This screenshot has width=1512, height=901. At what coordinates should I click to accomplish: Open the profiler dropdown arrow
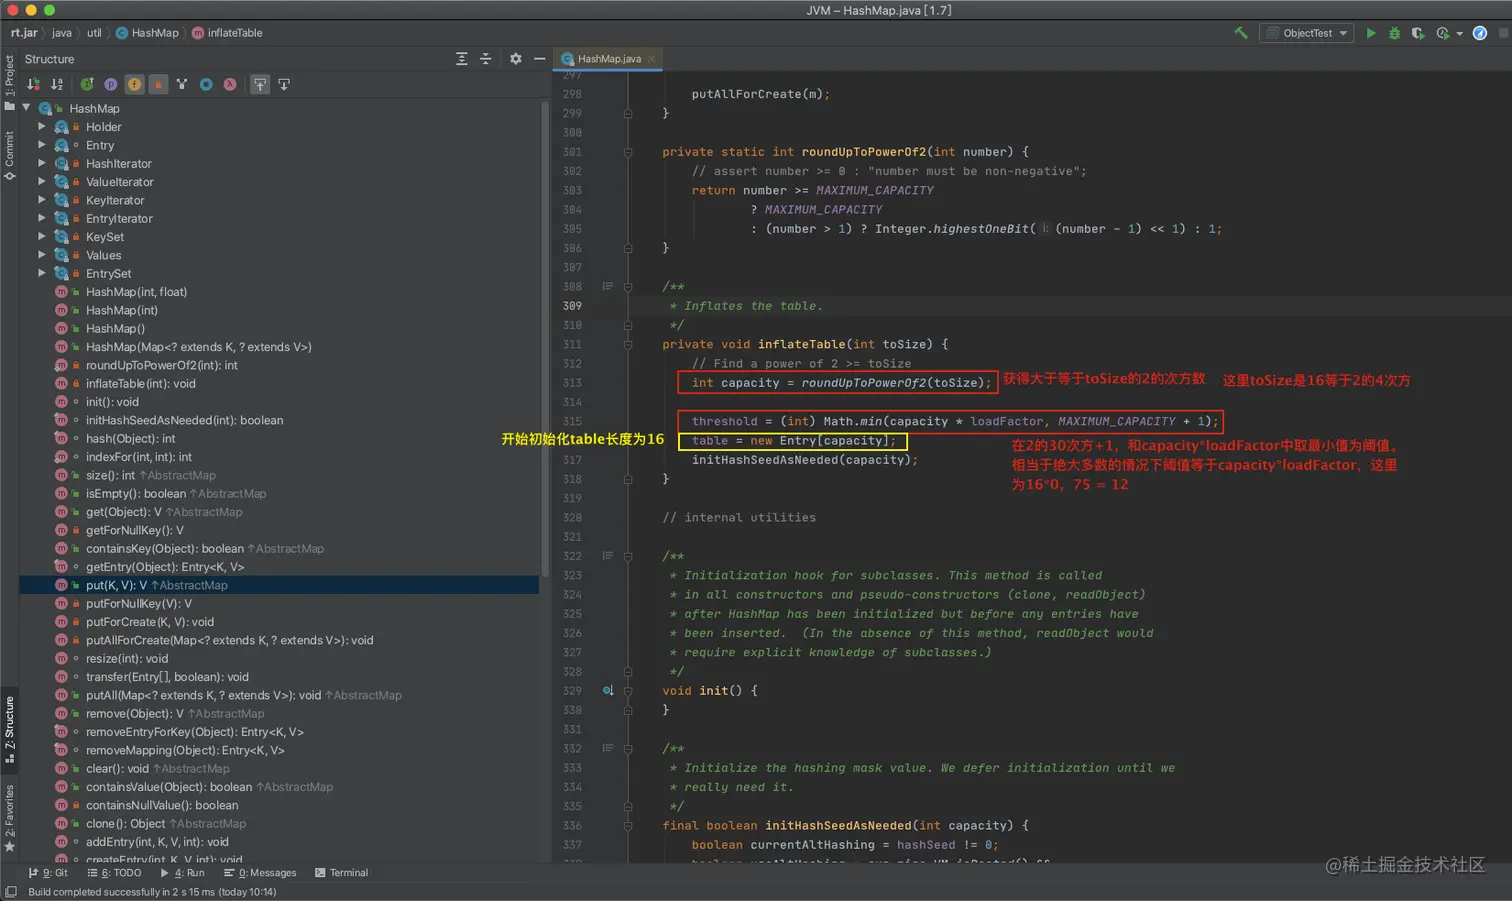click(x=1459, y=33)
